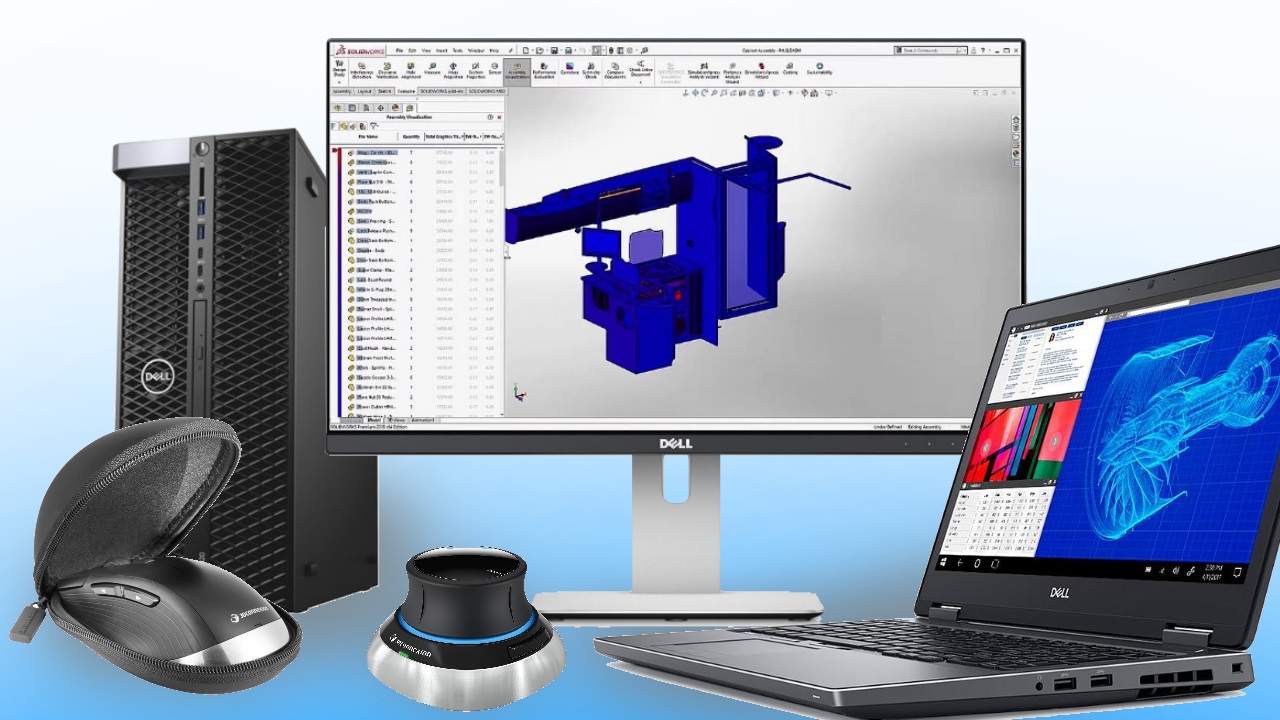The height and width of the screenshot is (720, 1280).
Task: Switch to the Sketch tab
Action: [x=384, y=91]
